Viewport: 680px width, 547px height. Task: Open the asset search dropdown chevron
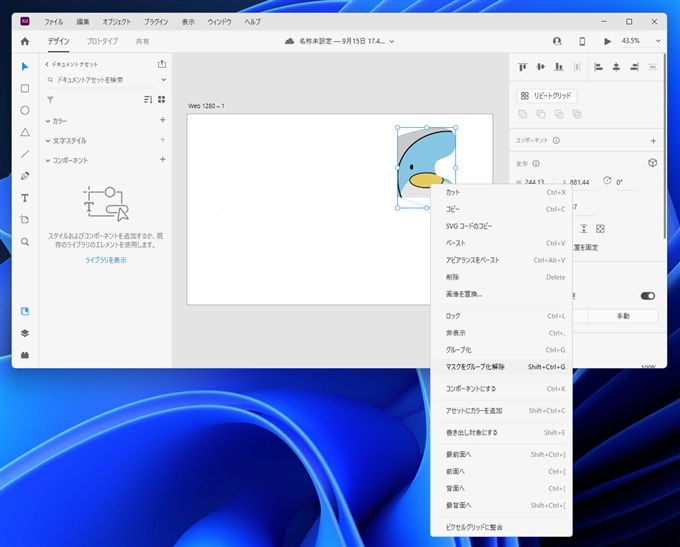tap(163, 80)
